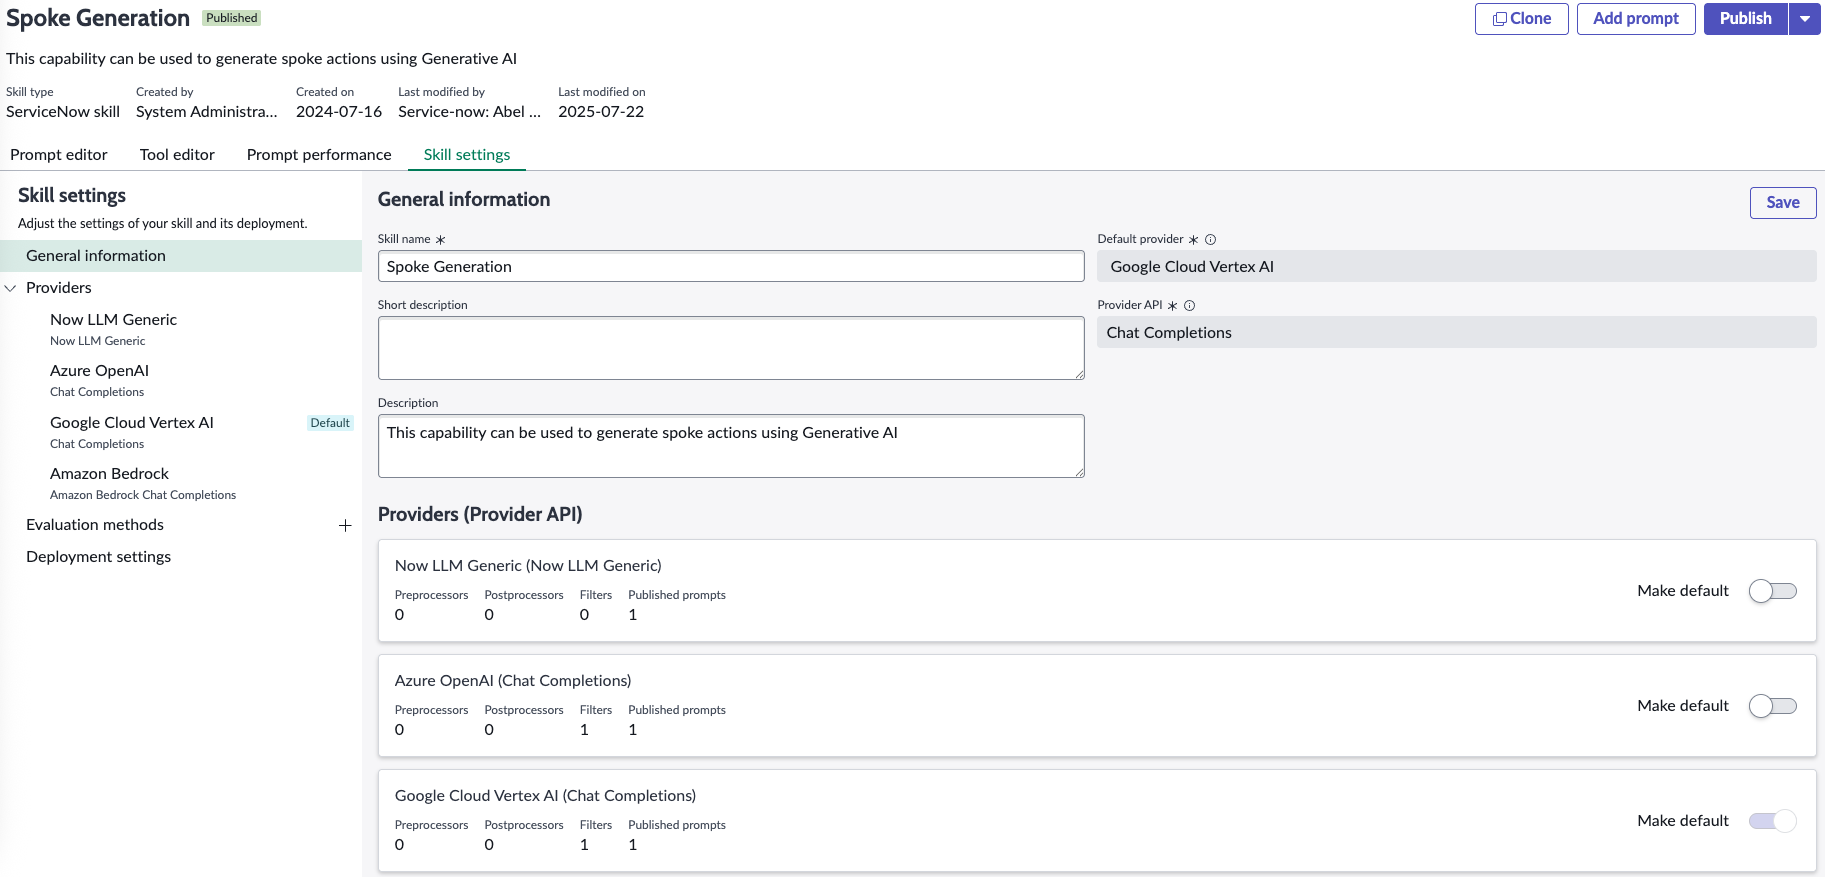
Task: Click the Clone button
Action: pyautogui.click(x=1521, y=19)
